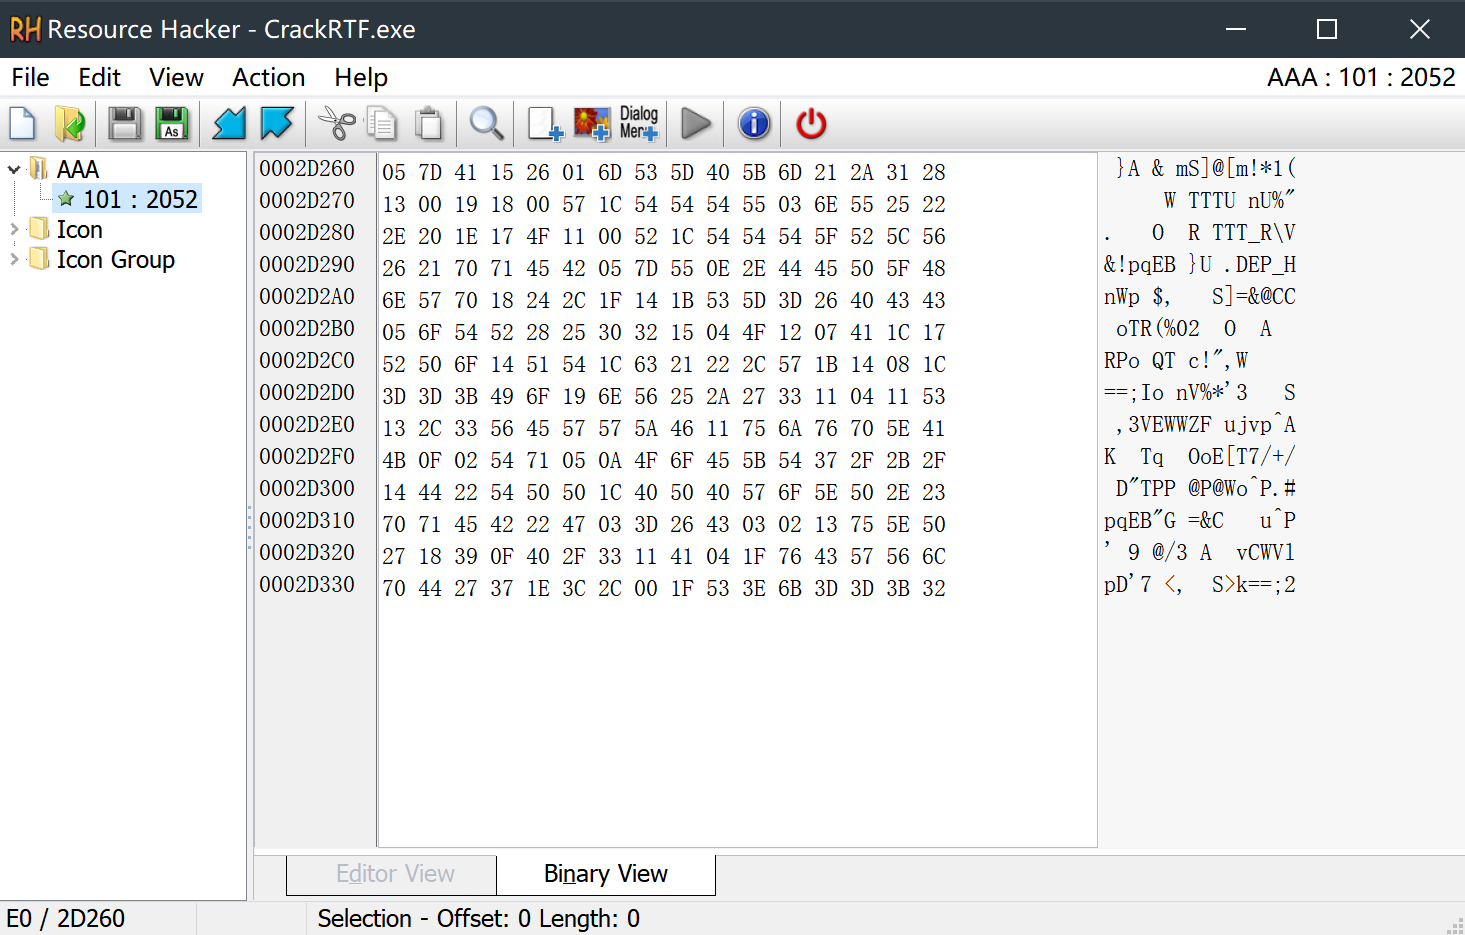Click offset row 0002D260
This screenshot has width=1465, height=935.
[x=307, y=169]
